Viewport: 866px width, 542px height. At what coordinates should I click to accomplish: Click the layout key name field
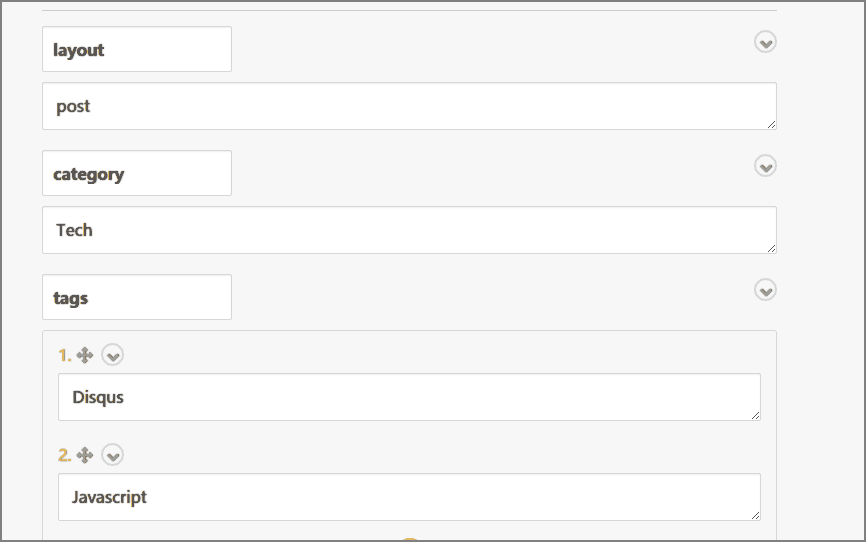[137, 49]
